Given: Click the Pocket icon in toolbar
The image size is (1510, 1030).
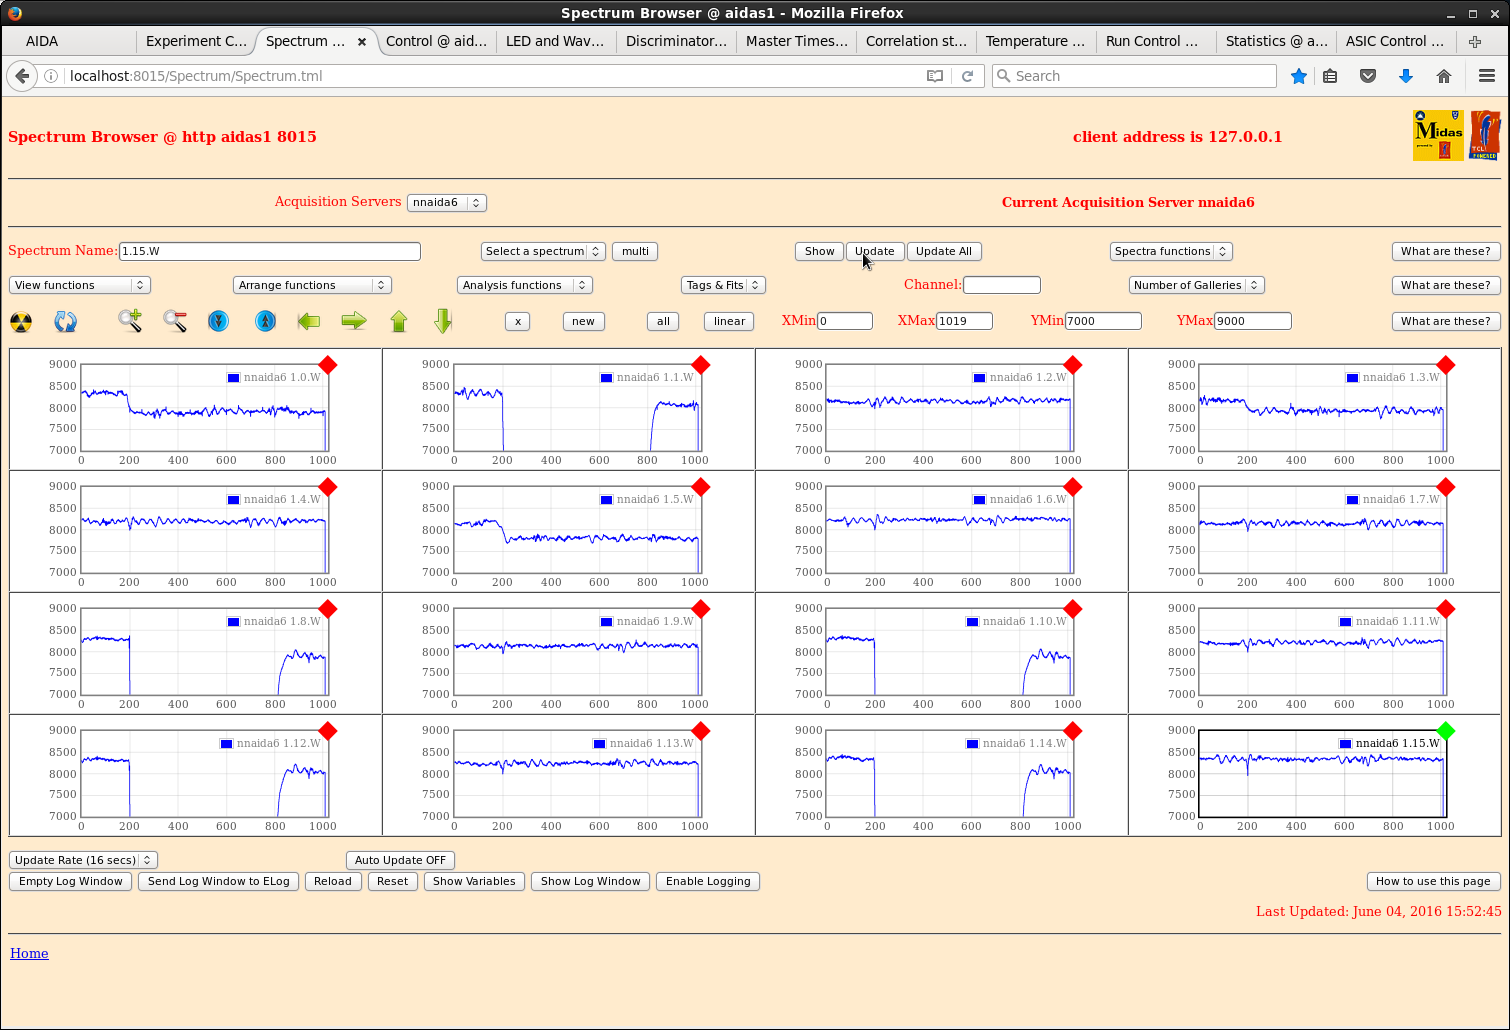Looking at the screenshot, I should pyautogui.click(x=1368, y=76).
